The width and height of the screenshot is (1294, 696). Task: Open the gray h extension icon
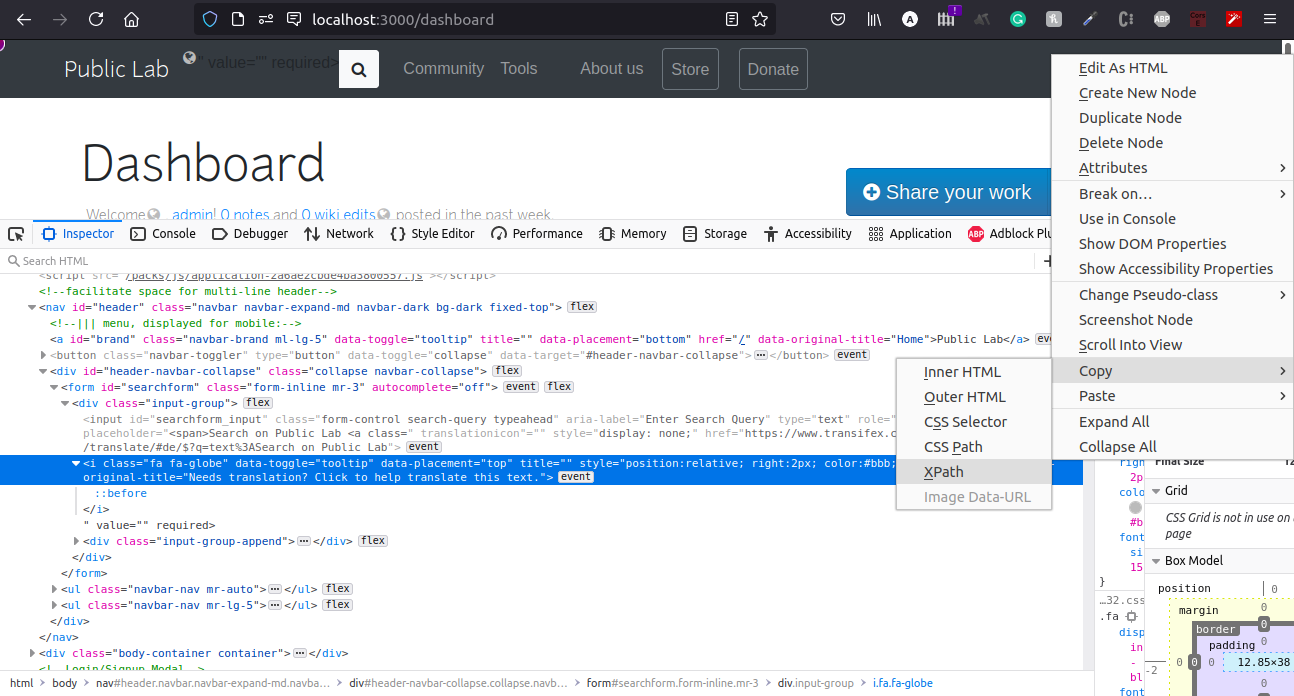(x=1054, y=19)
